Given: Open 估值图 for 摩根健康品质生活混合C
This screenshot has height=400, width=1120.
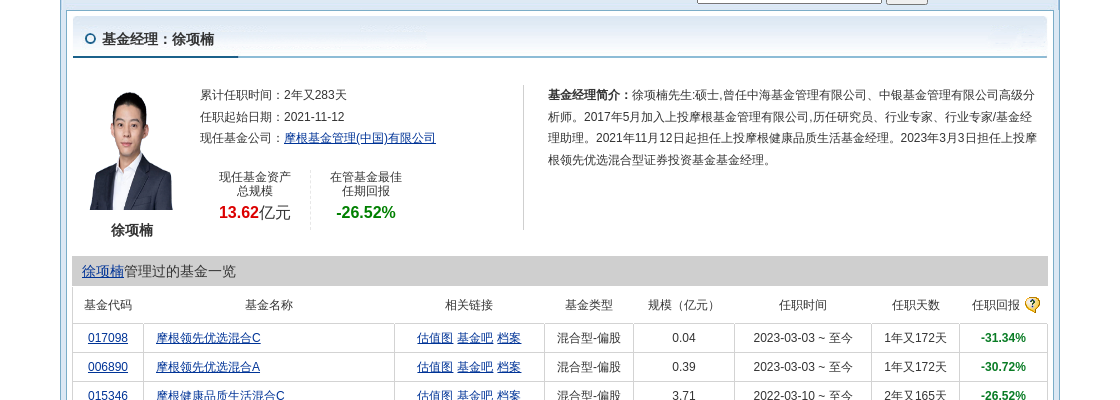Looking at the screenshot, I should pyautogui.click(x=435, y=395).
